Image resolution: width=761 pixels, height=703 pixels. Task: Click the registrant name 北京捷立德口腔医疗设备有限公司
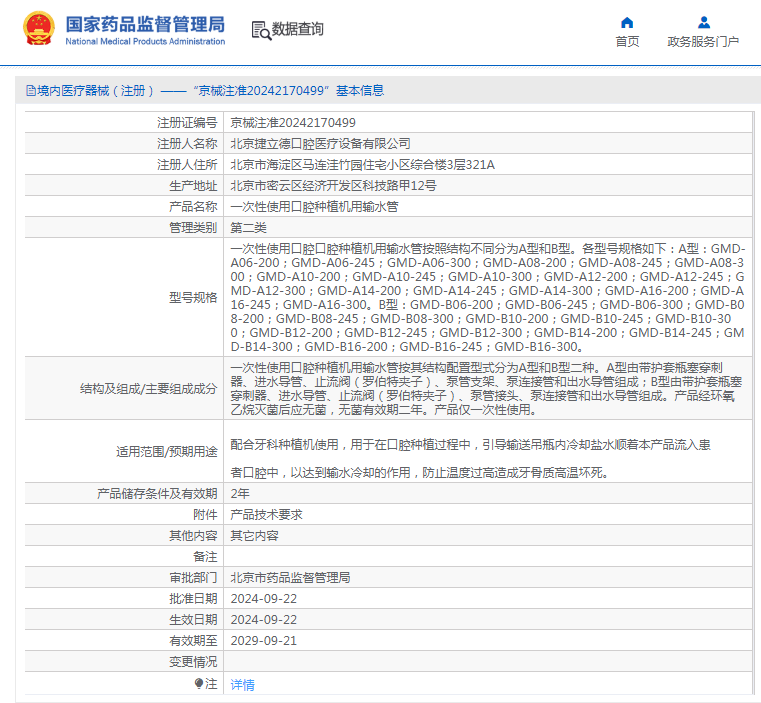[320, 143]
